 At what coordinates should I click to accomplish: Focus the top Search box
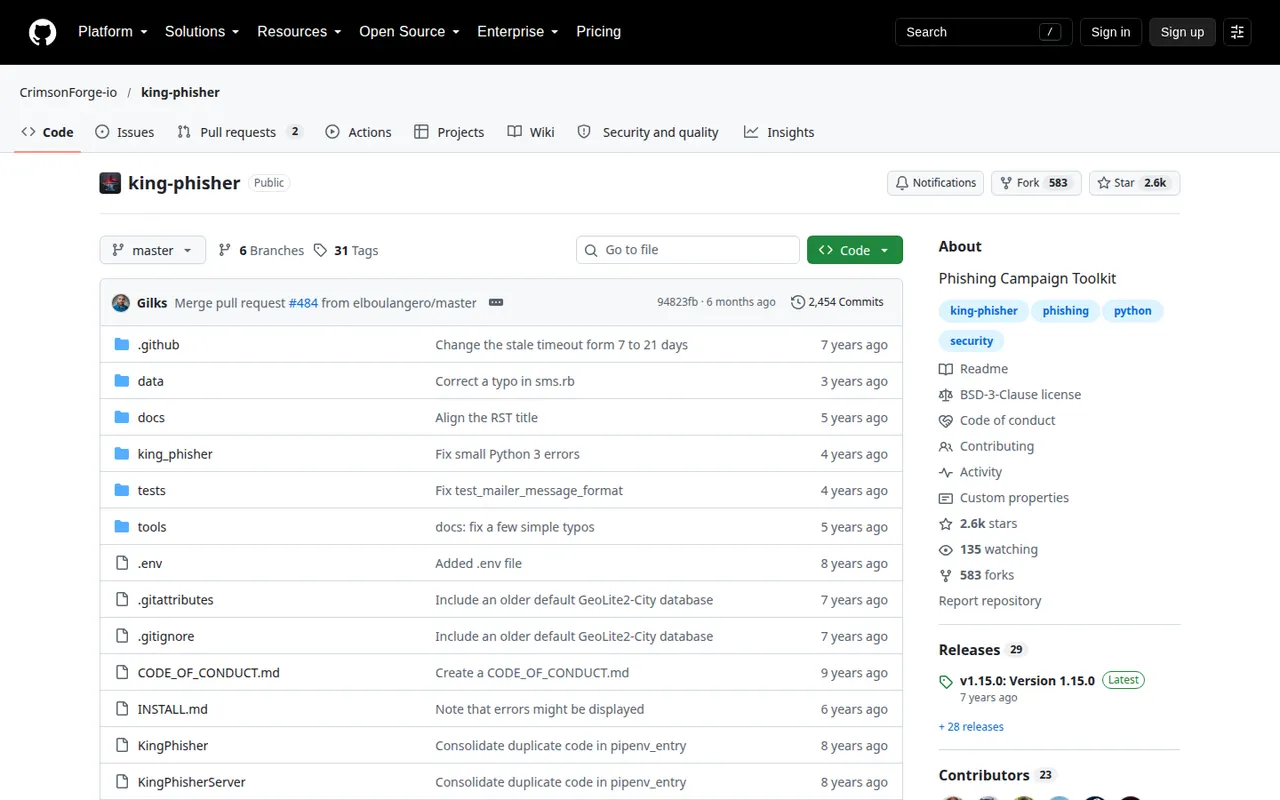(x=983, y=32)
